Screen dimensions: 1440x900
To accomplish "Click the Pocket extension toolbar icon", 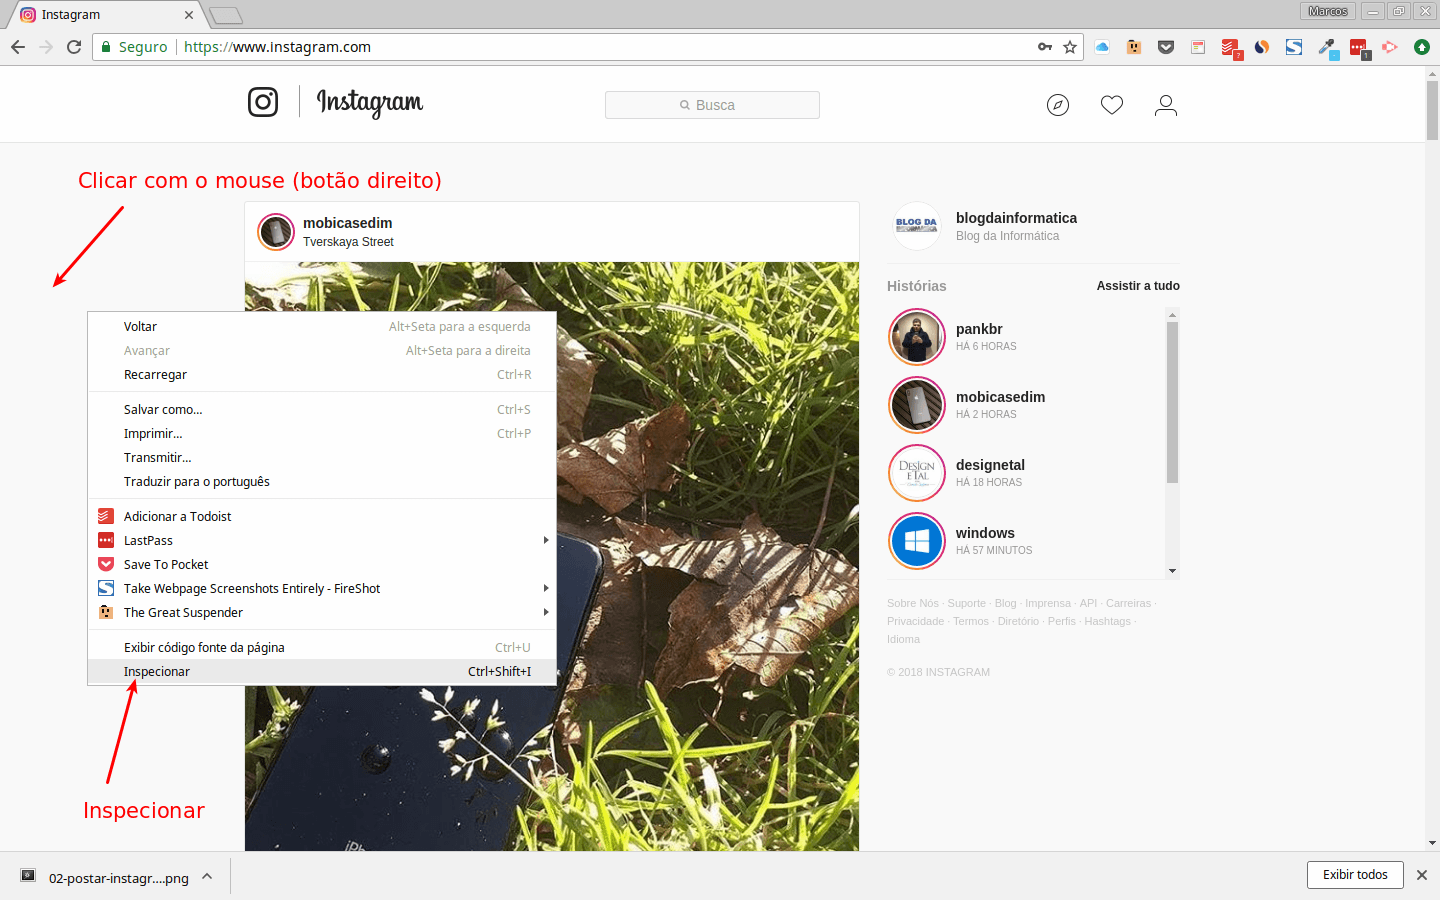I will click(1166, 47).
